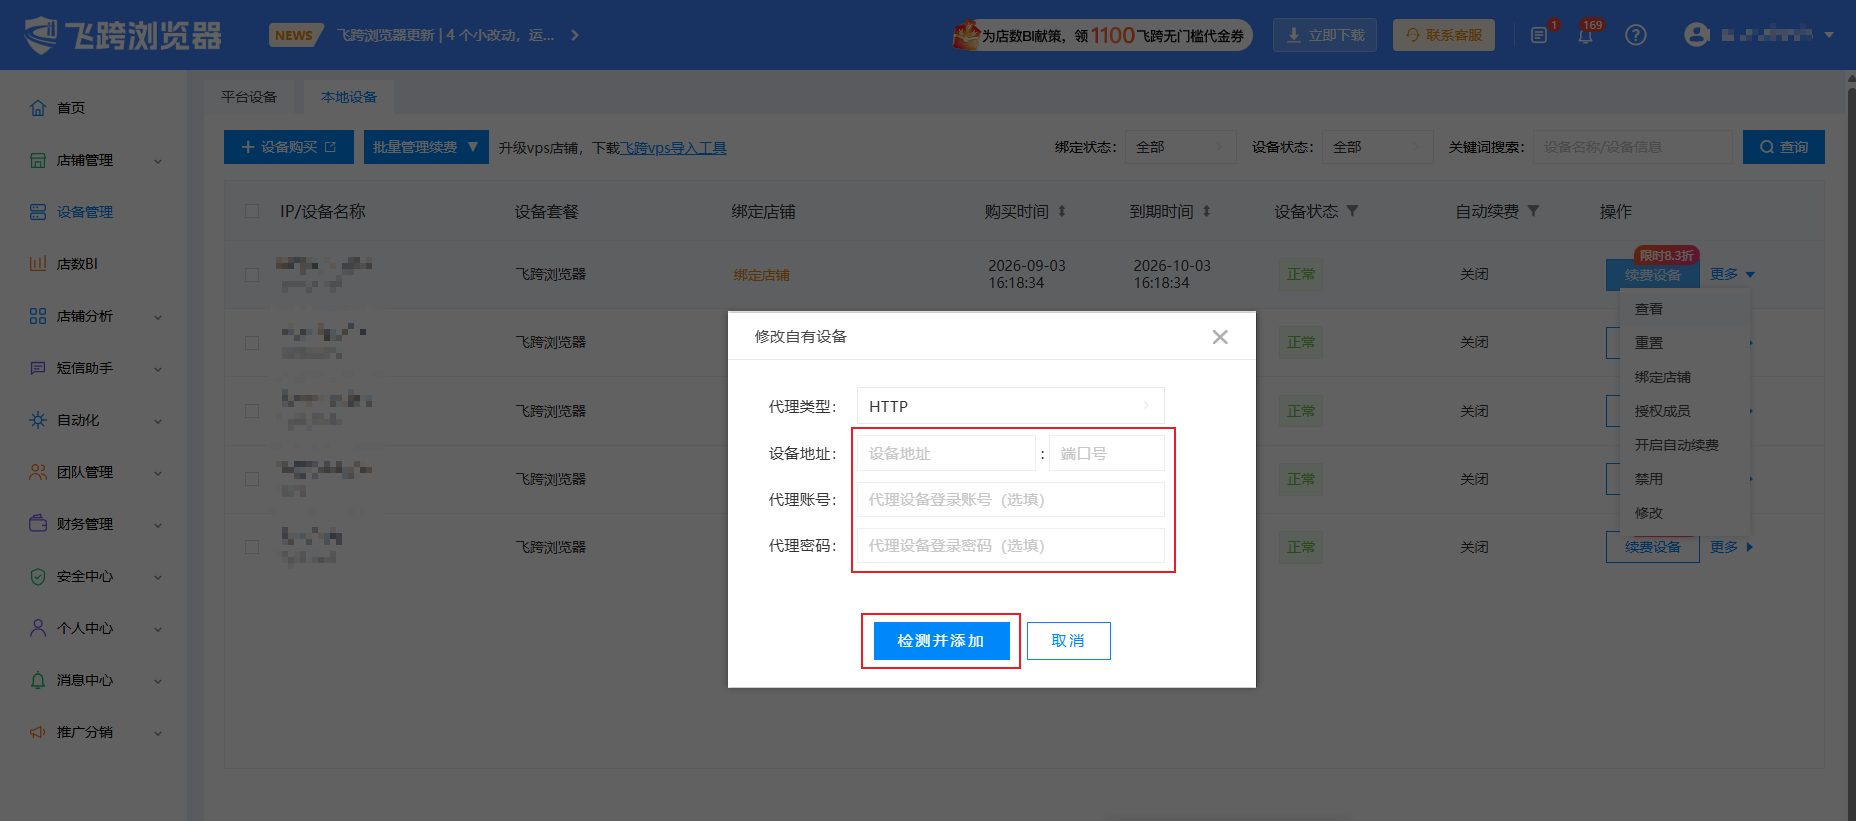Open the help question mark icon
This screenshot has height=821, width=1856.
(x=1636, y=35)
